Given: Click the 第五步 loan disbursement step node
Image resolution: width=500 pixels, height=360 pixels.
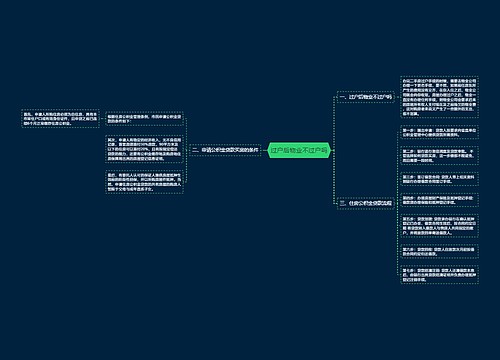Looking at the screenshot, I should pyautogui.click(x=439, y=226).
